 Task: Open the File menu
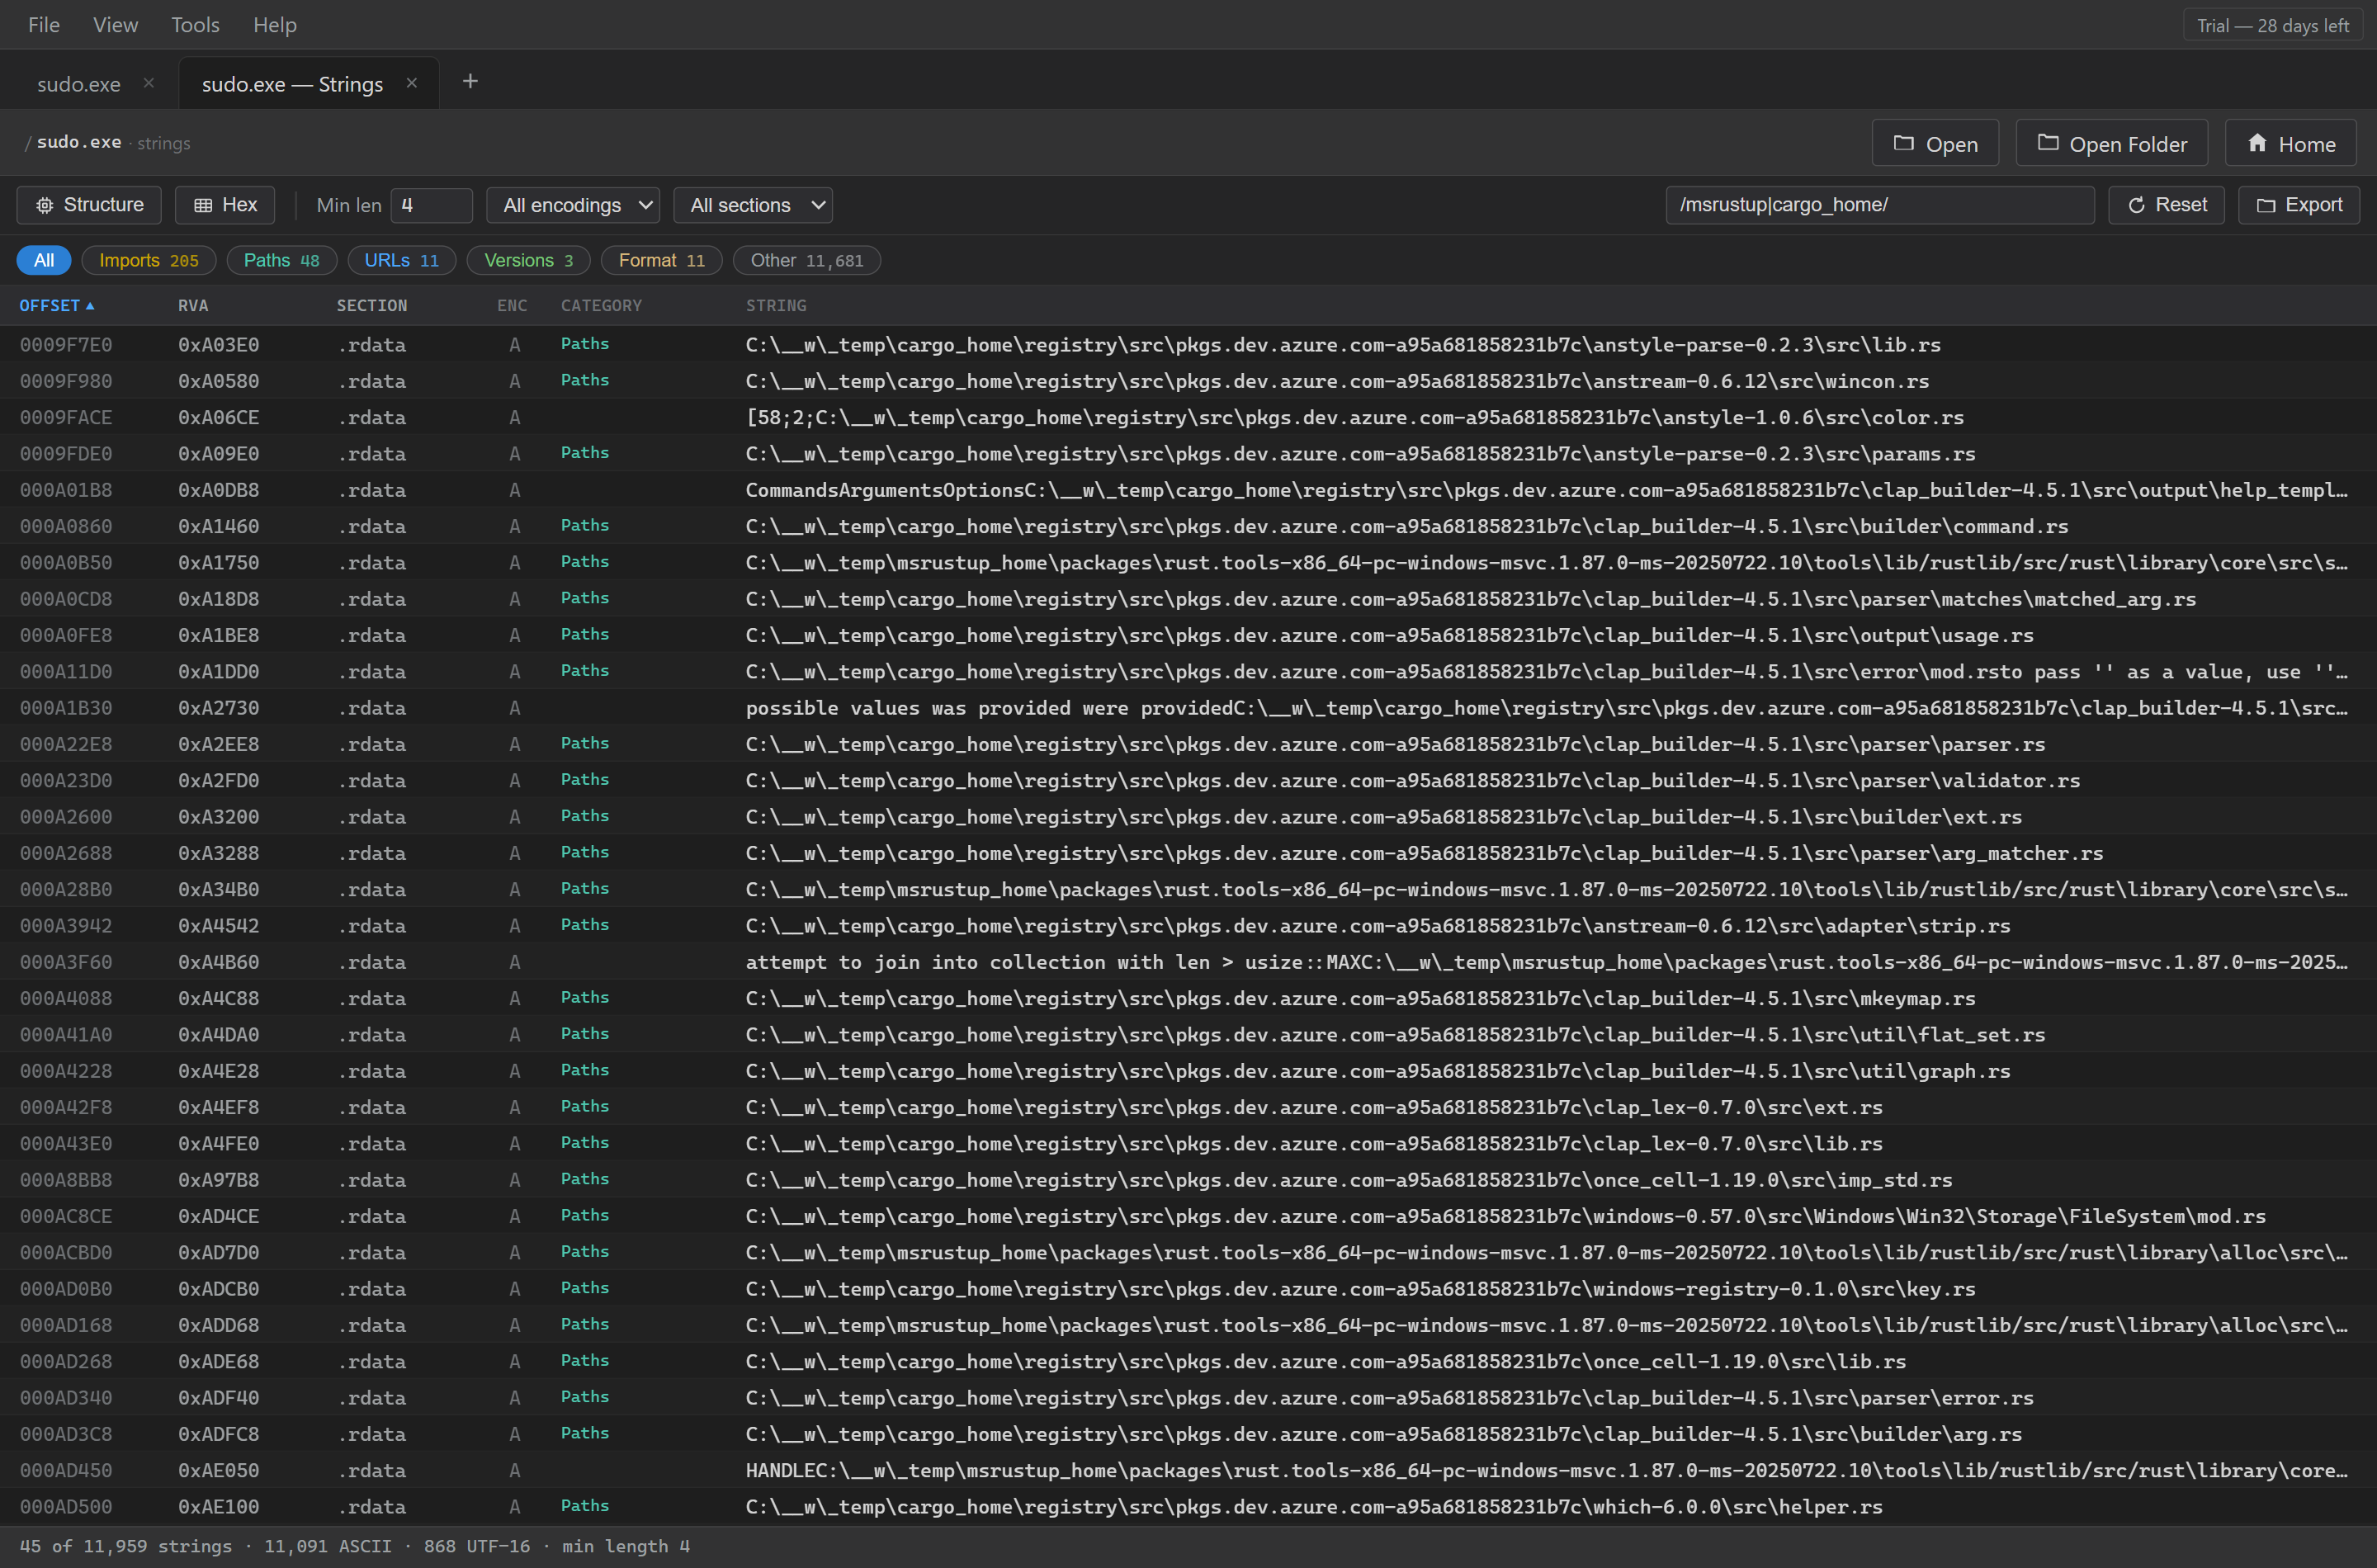click(44, 25)
